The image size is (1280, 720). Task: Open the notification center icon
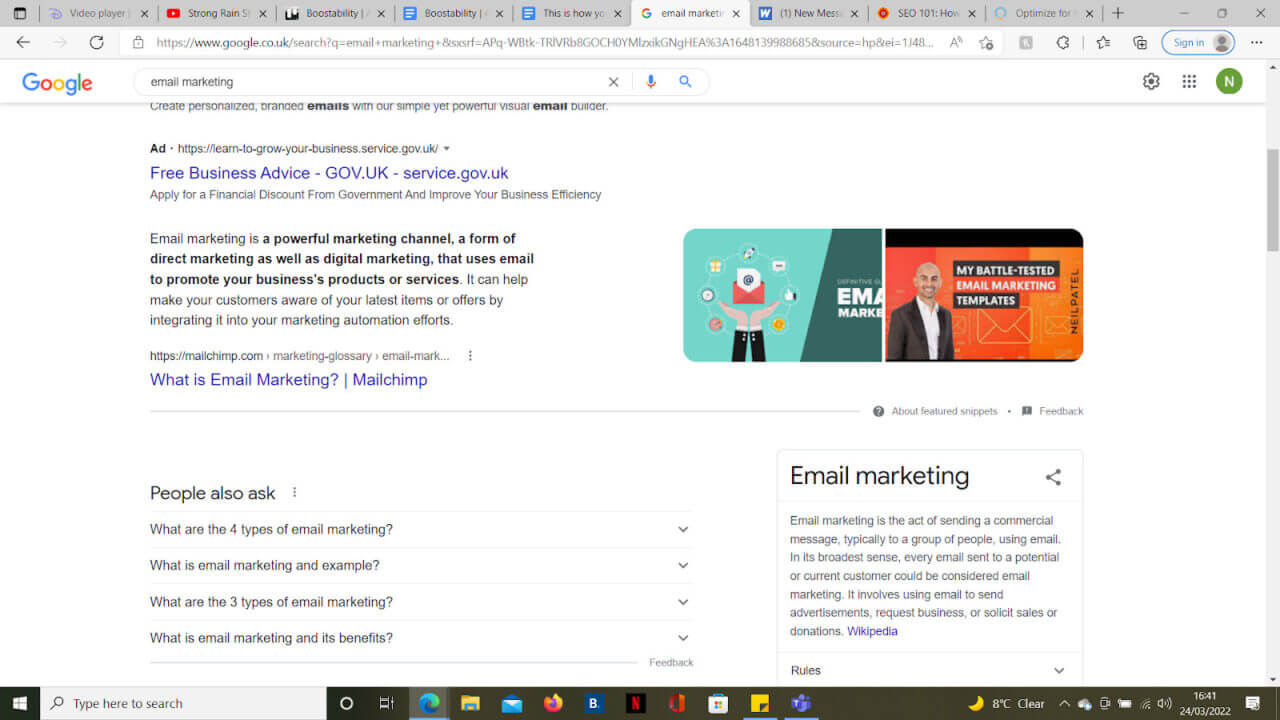click(x=1253, y=703)
